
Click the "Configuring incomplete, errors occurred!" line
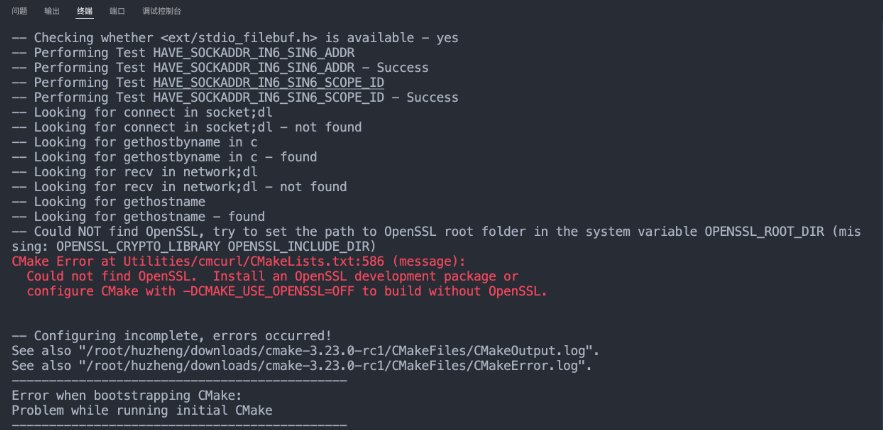(x=172, y=336)
